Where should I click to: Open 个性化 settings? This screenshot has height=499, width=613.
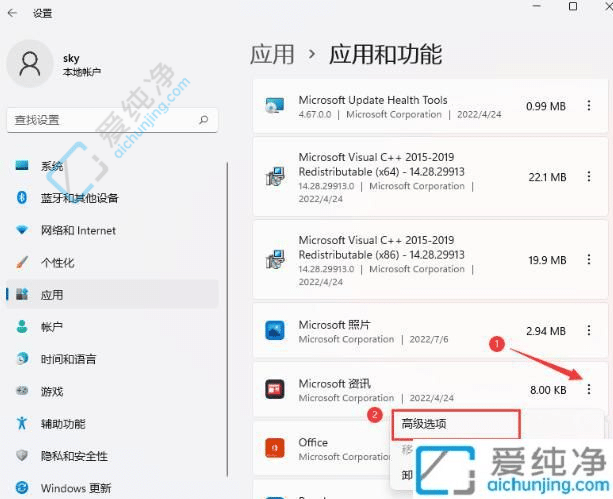pos(112,262)
